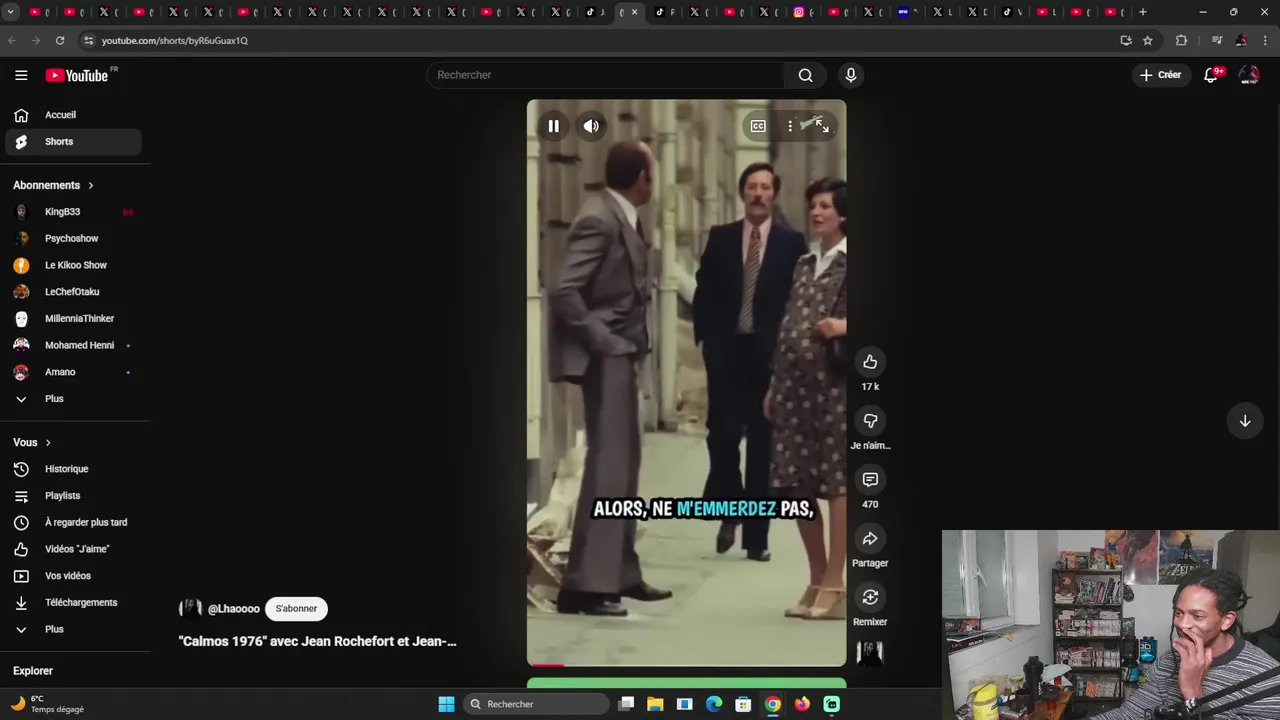The image size is (1280, 720).
Task: Mute the Short's volume
Action: [x=591, y=126]
